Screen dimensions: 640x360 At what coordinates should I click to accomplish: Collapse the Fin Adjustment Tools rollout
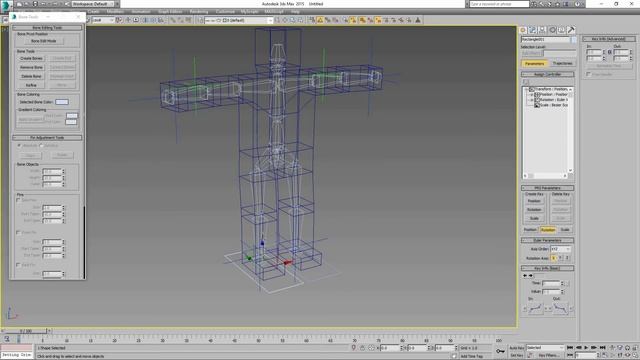47,138
